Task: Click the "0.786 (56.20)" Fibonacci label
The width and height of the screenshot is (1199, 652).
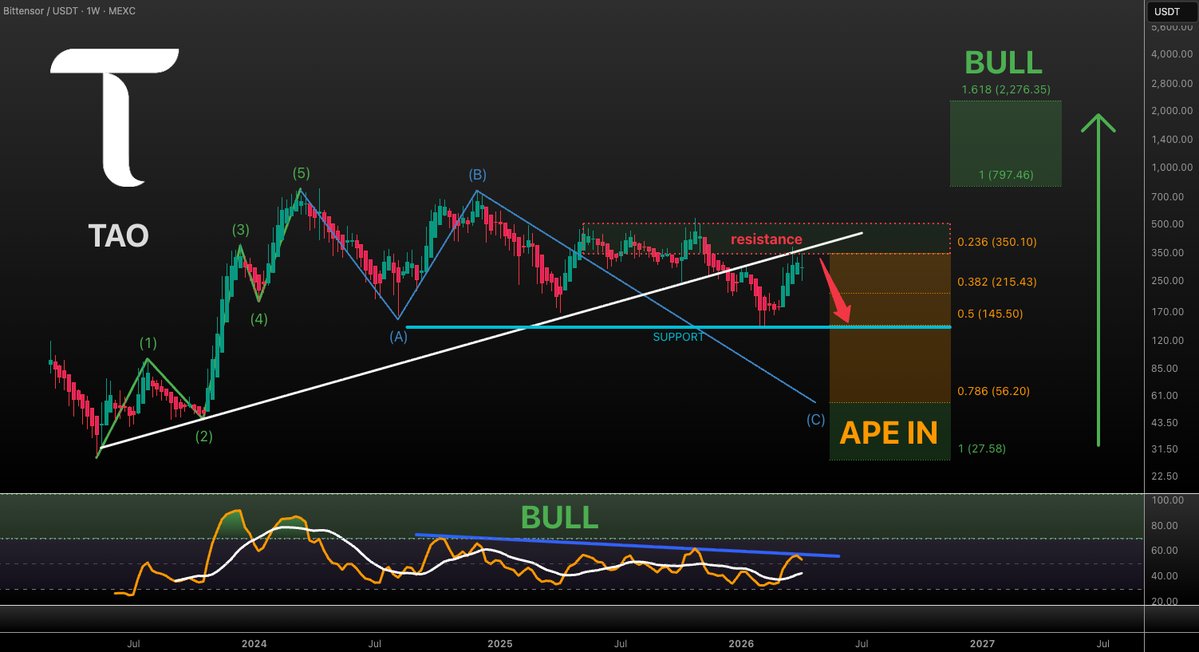Action: tap(993, 391)
